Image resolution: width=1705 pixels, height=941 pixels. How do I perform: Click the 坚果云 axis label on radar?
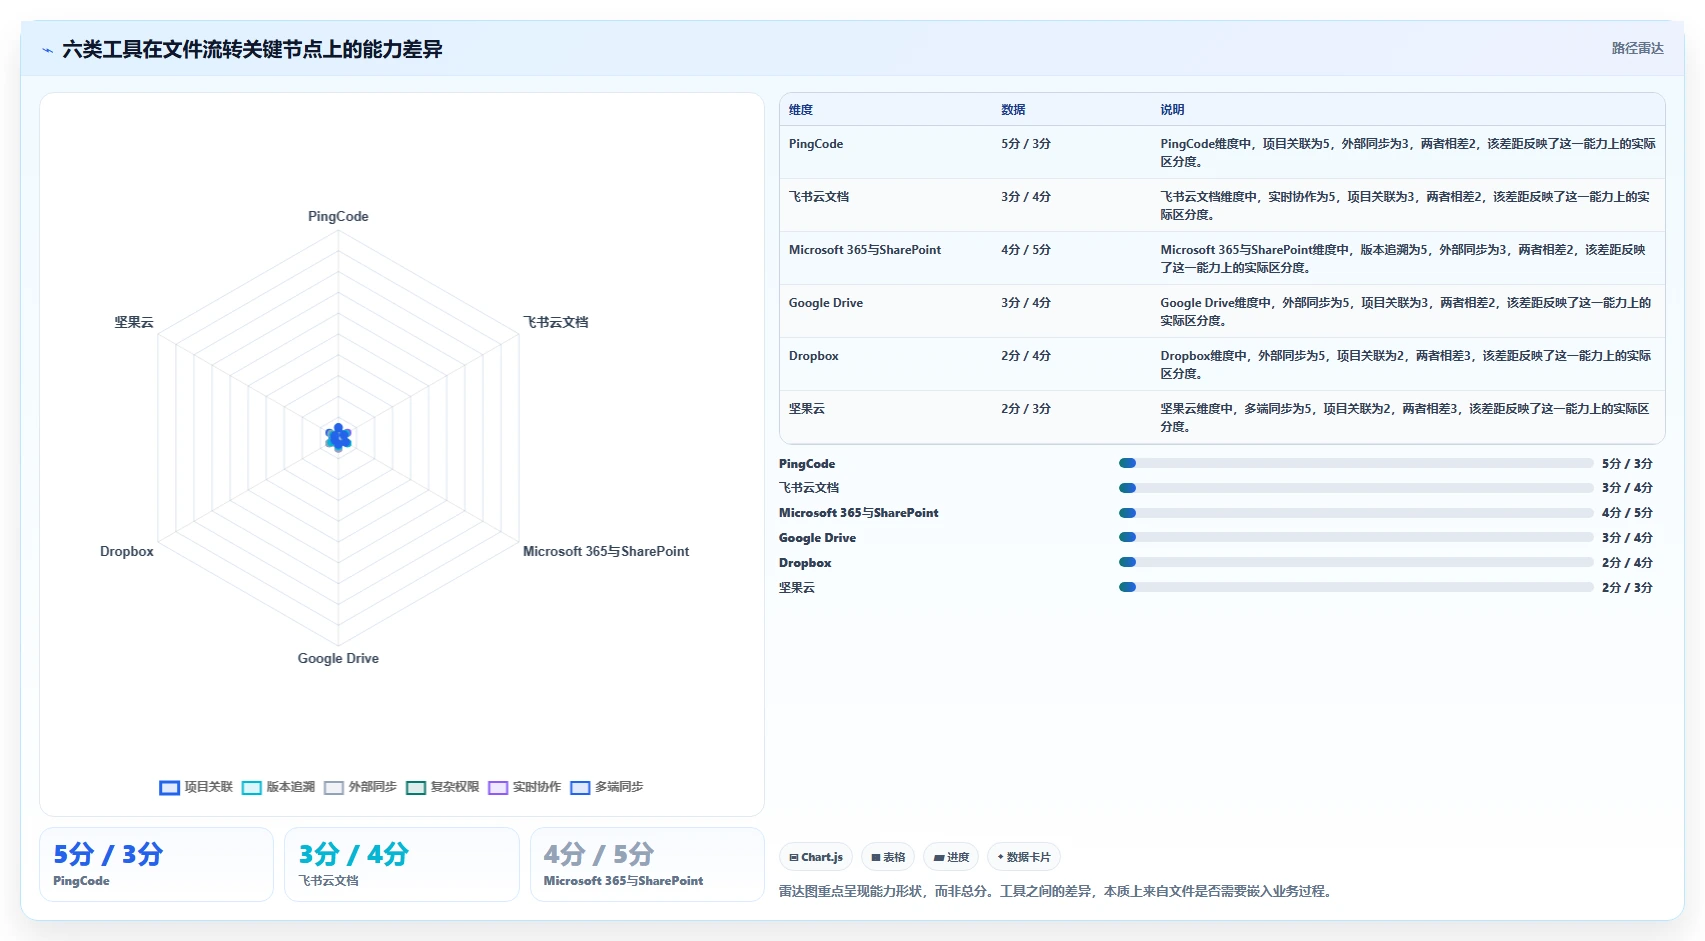(134, 322)
